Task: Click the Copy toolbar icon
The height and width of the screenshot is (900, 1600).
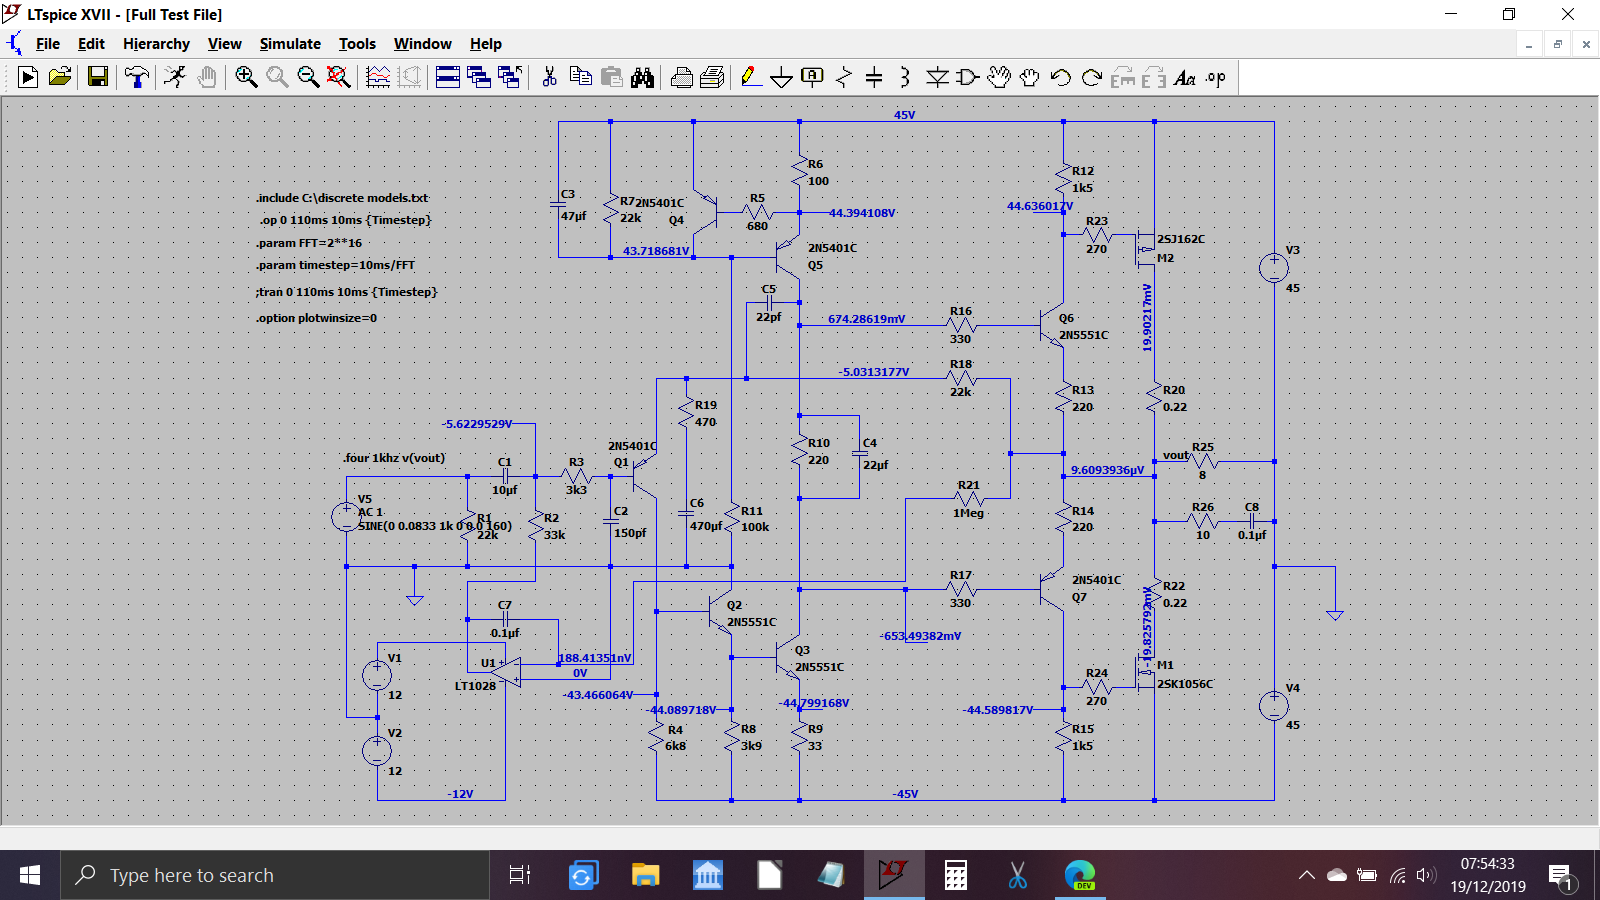Action: coord(580,77)
